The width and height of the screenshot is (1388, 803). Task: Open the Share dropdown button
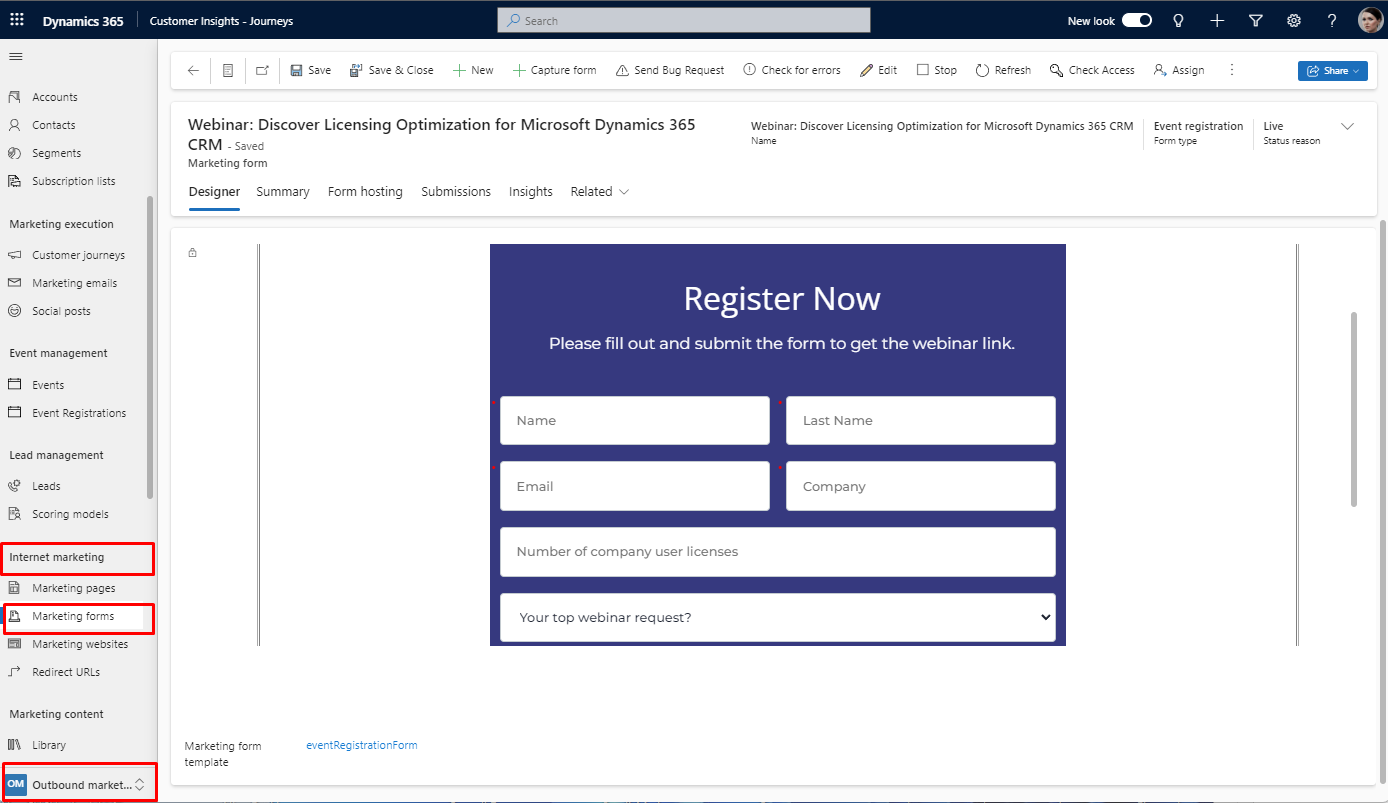[1333, 71]
